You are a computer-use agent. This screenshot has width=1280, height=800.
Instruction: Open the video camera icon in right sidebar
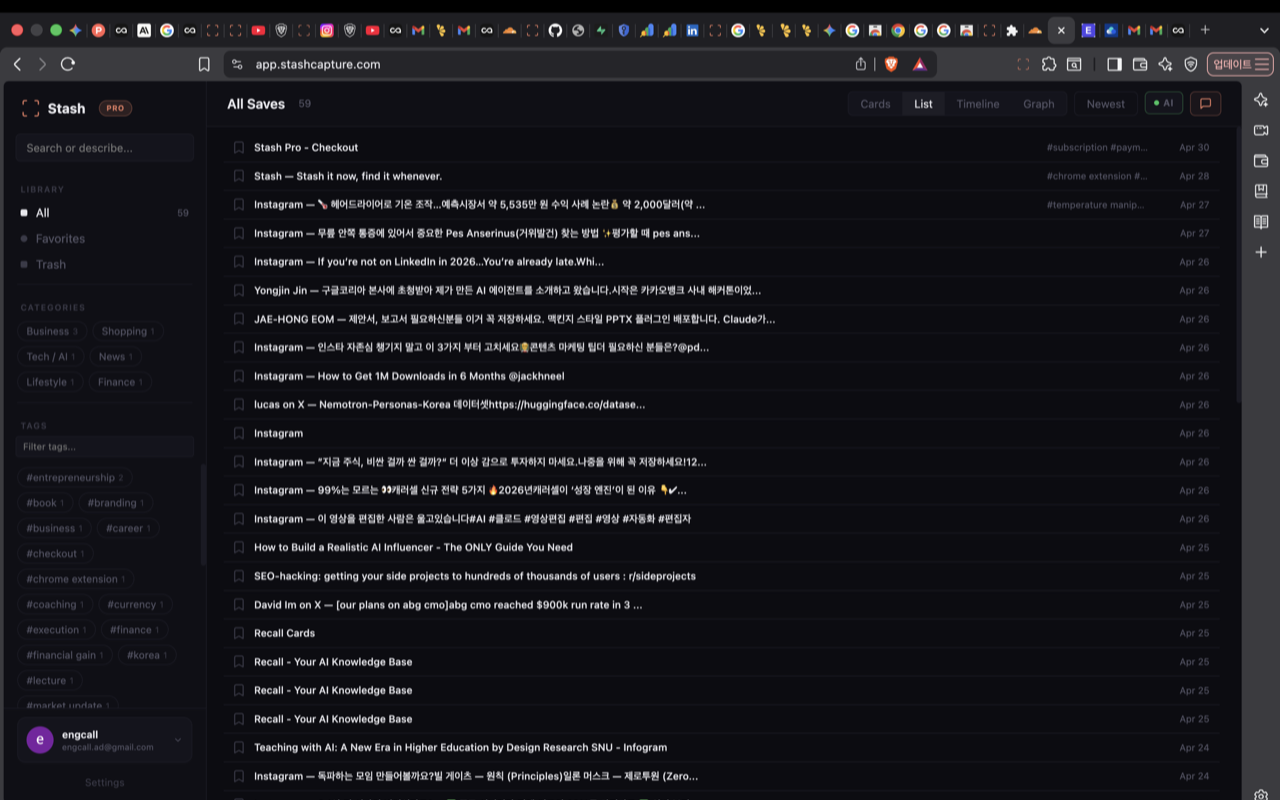[x=1261, y=130]
